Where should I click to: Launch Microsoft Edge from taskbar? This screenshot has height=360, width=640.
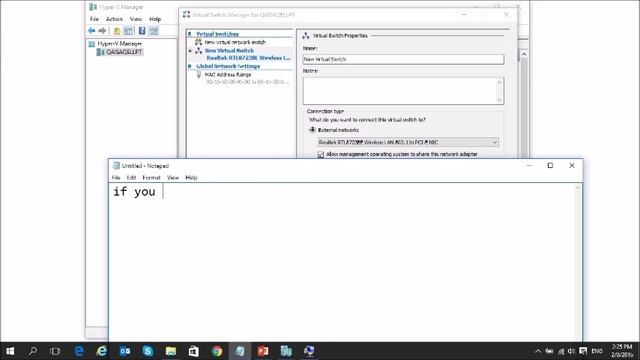click(x=78, y=351)
